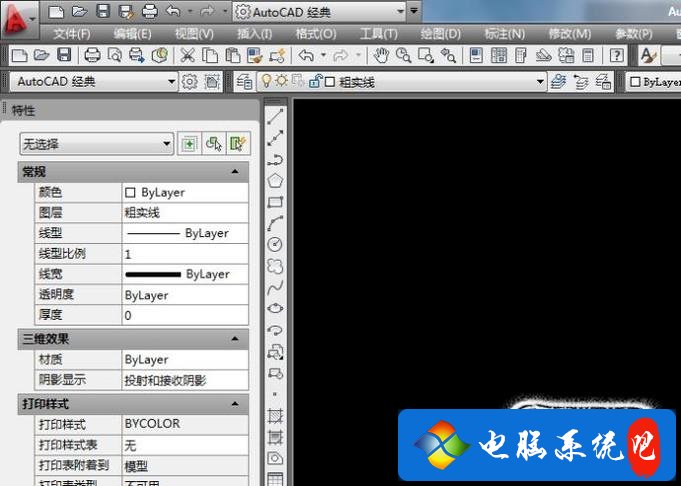Open the AutoCAD 经典 workspace dropdown in Workspaces toolbar

pos(94,82)
